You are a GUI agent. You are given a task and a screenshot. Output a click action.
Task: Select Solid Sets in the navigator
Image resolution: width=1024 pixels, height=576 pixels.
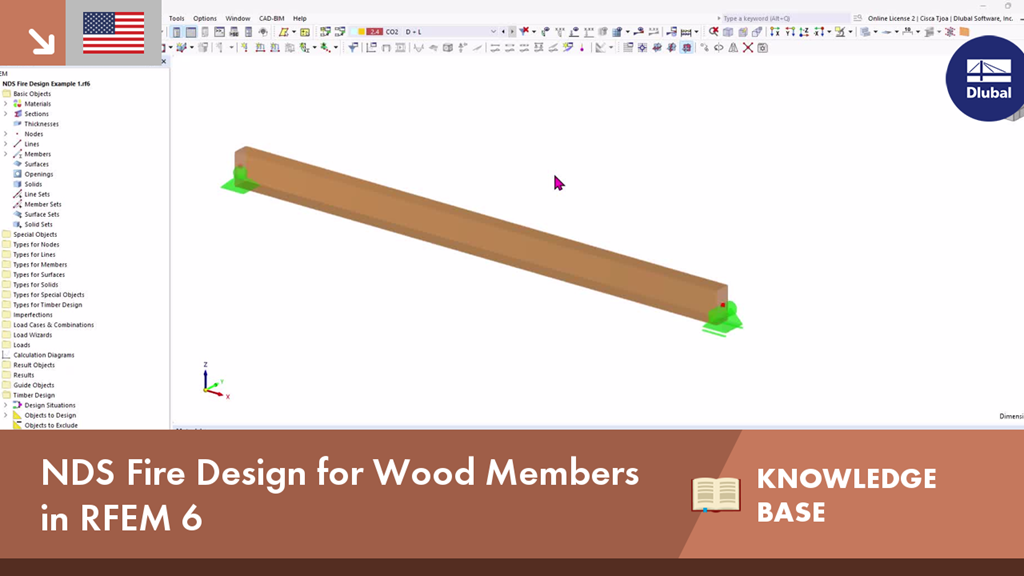(x=39, y=225)
